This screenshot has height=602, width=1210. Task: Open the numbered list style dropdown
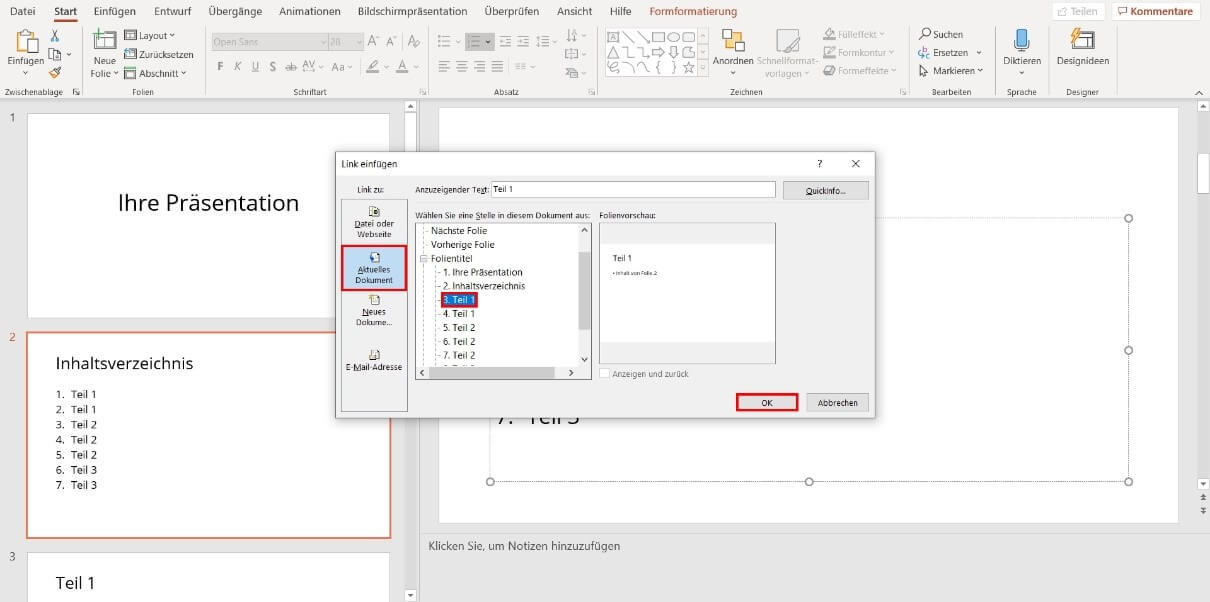(x=488, y=42)
